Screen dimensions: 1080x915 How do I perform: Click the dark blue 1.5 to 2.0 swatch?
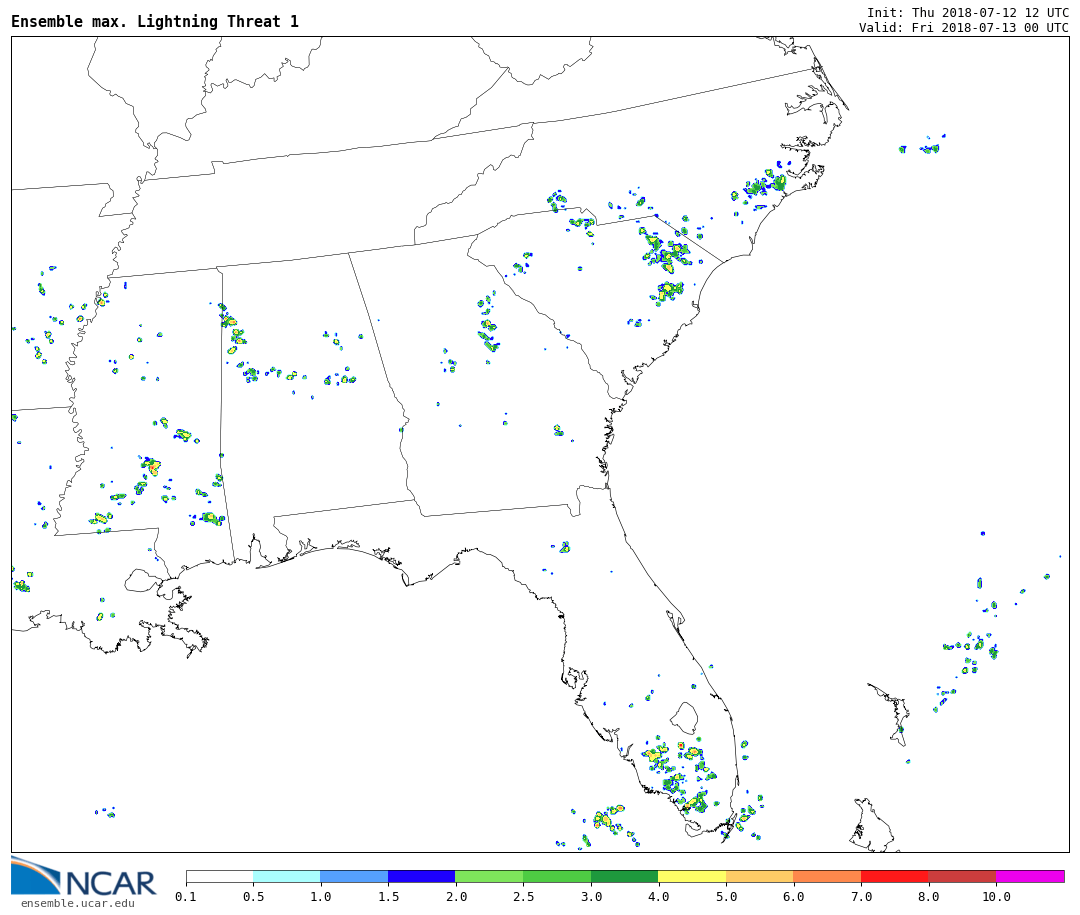tap(421, 876)
